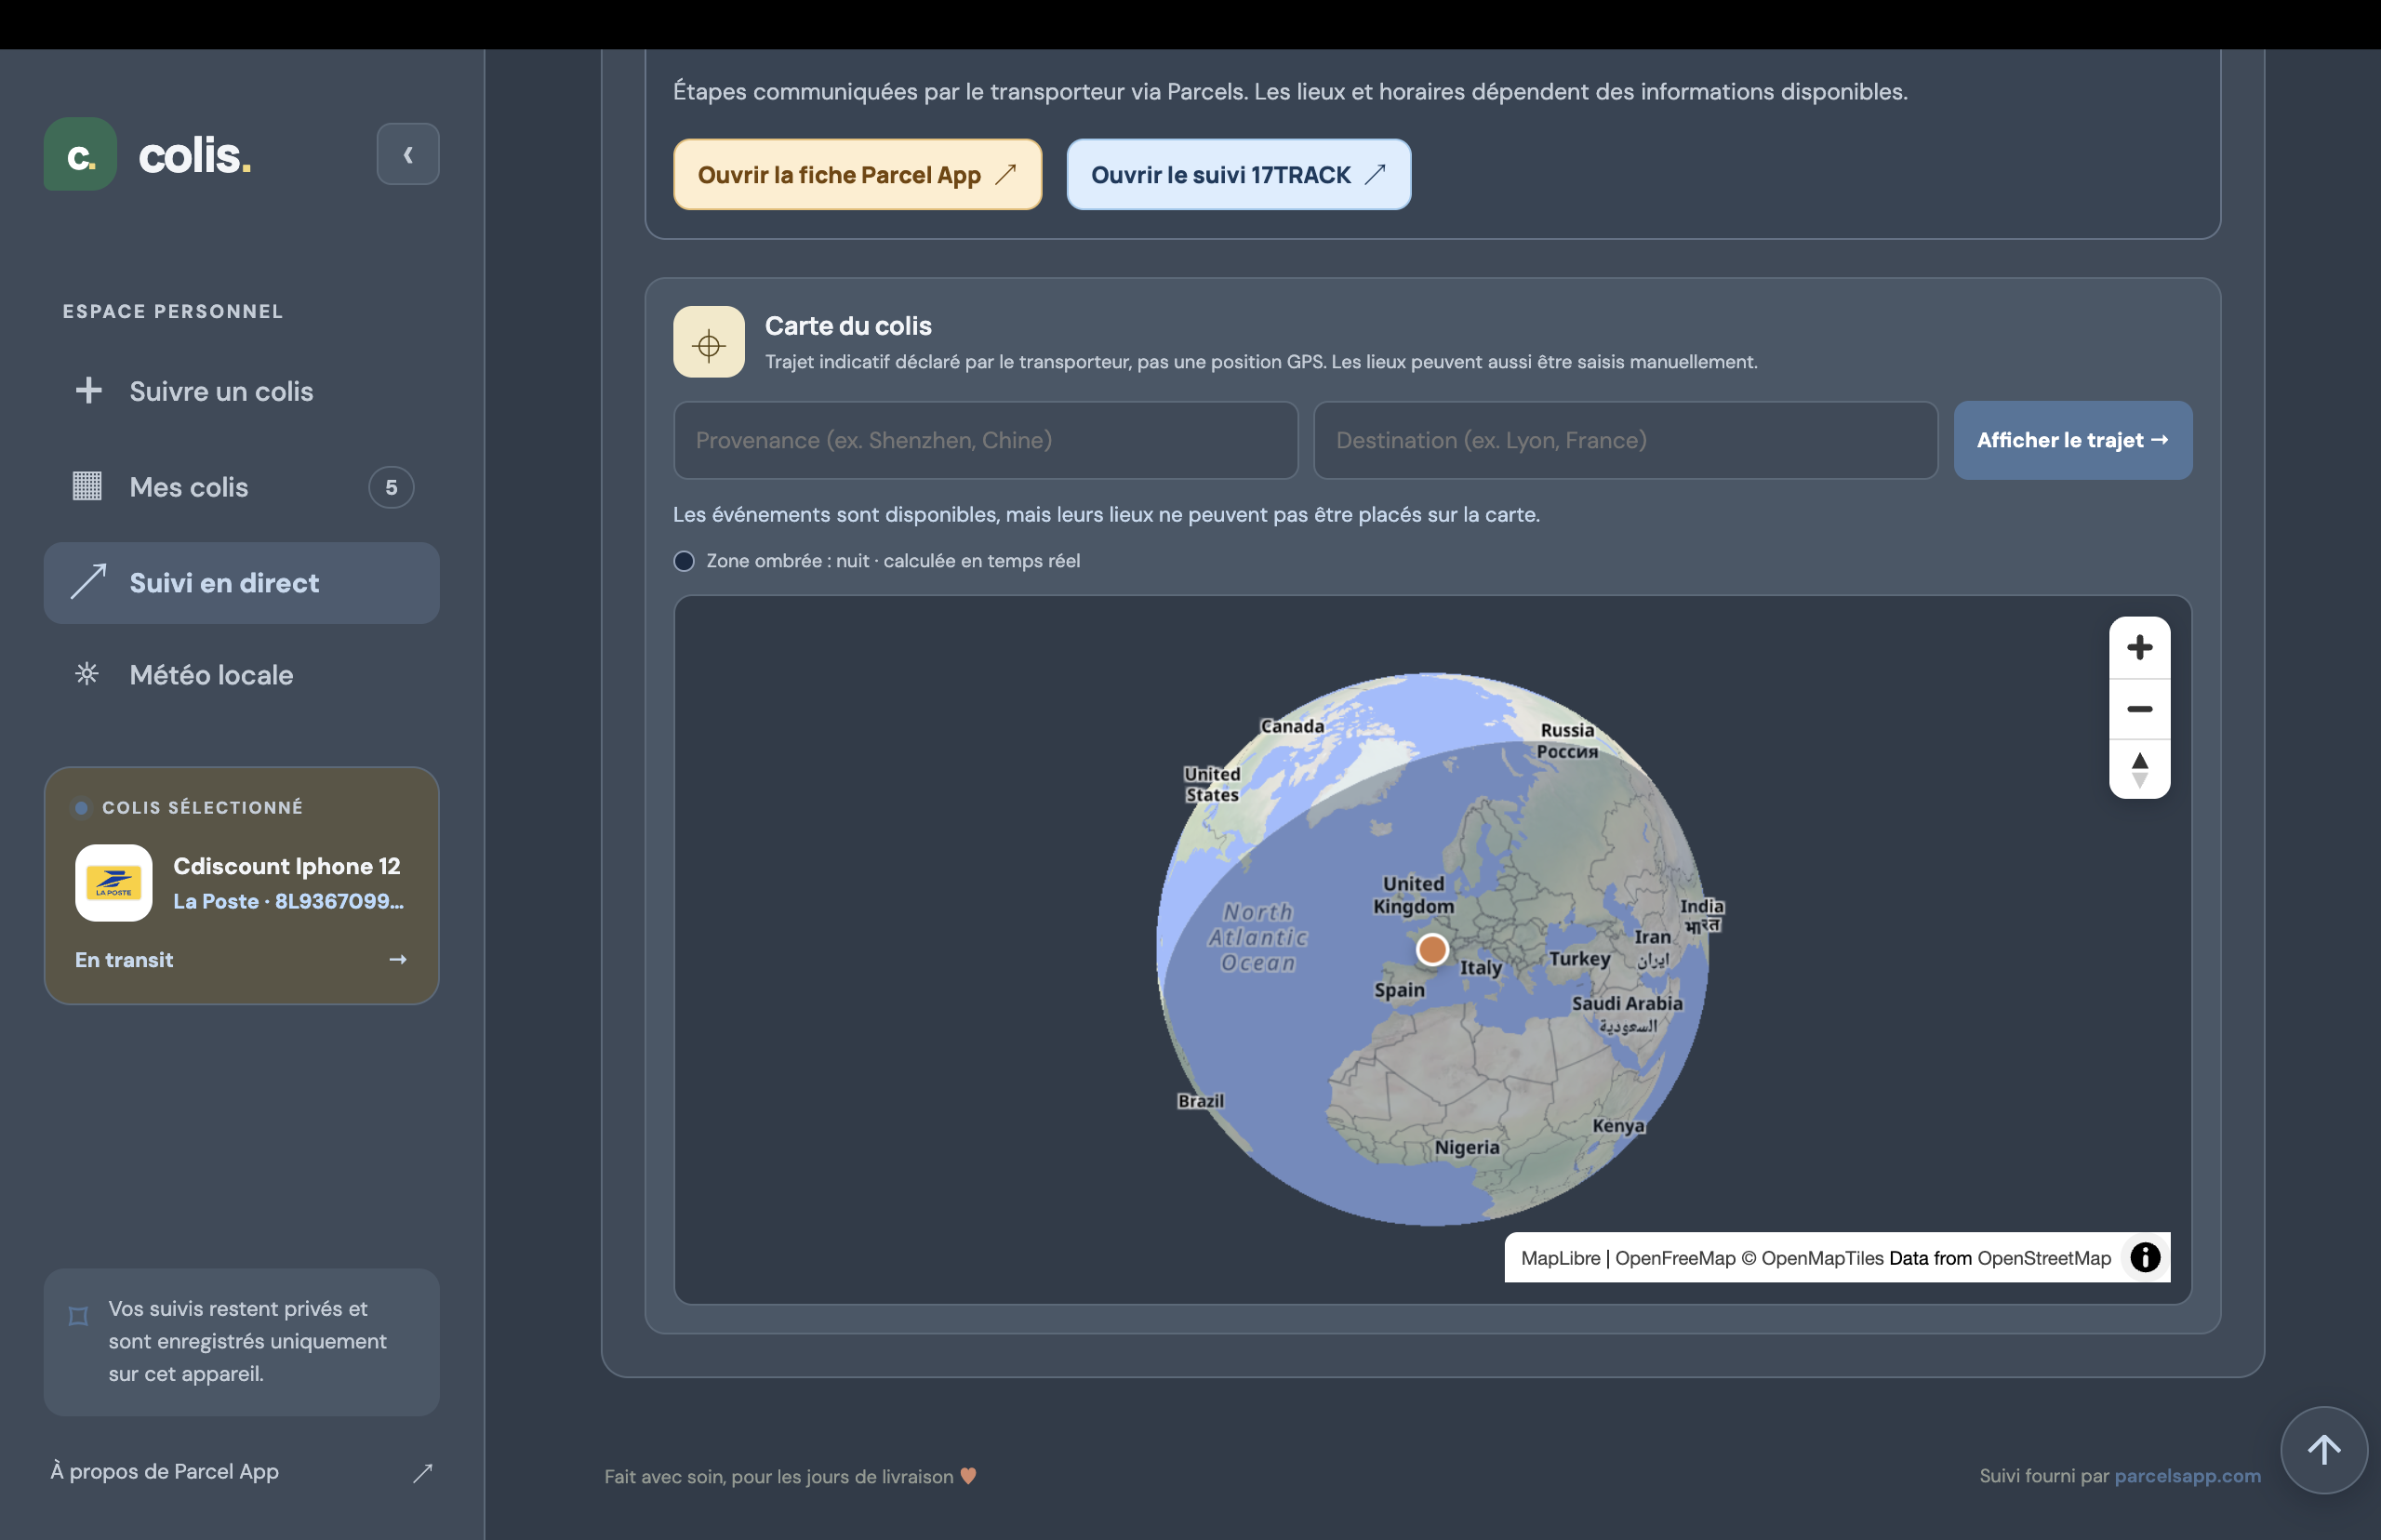The height and width of the screenshot is (1540, 2381).
Task: Open the Parcel App sheet button
Action: point(857,174)
